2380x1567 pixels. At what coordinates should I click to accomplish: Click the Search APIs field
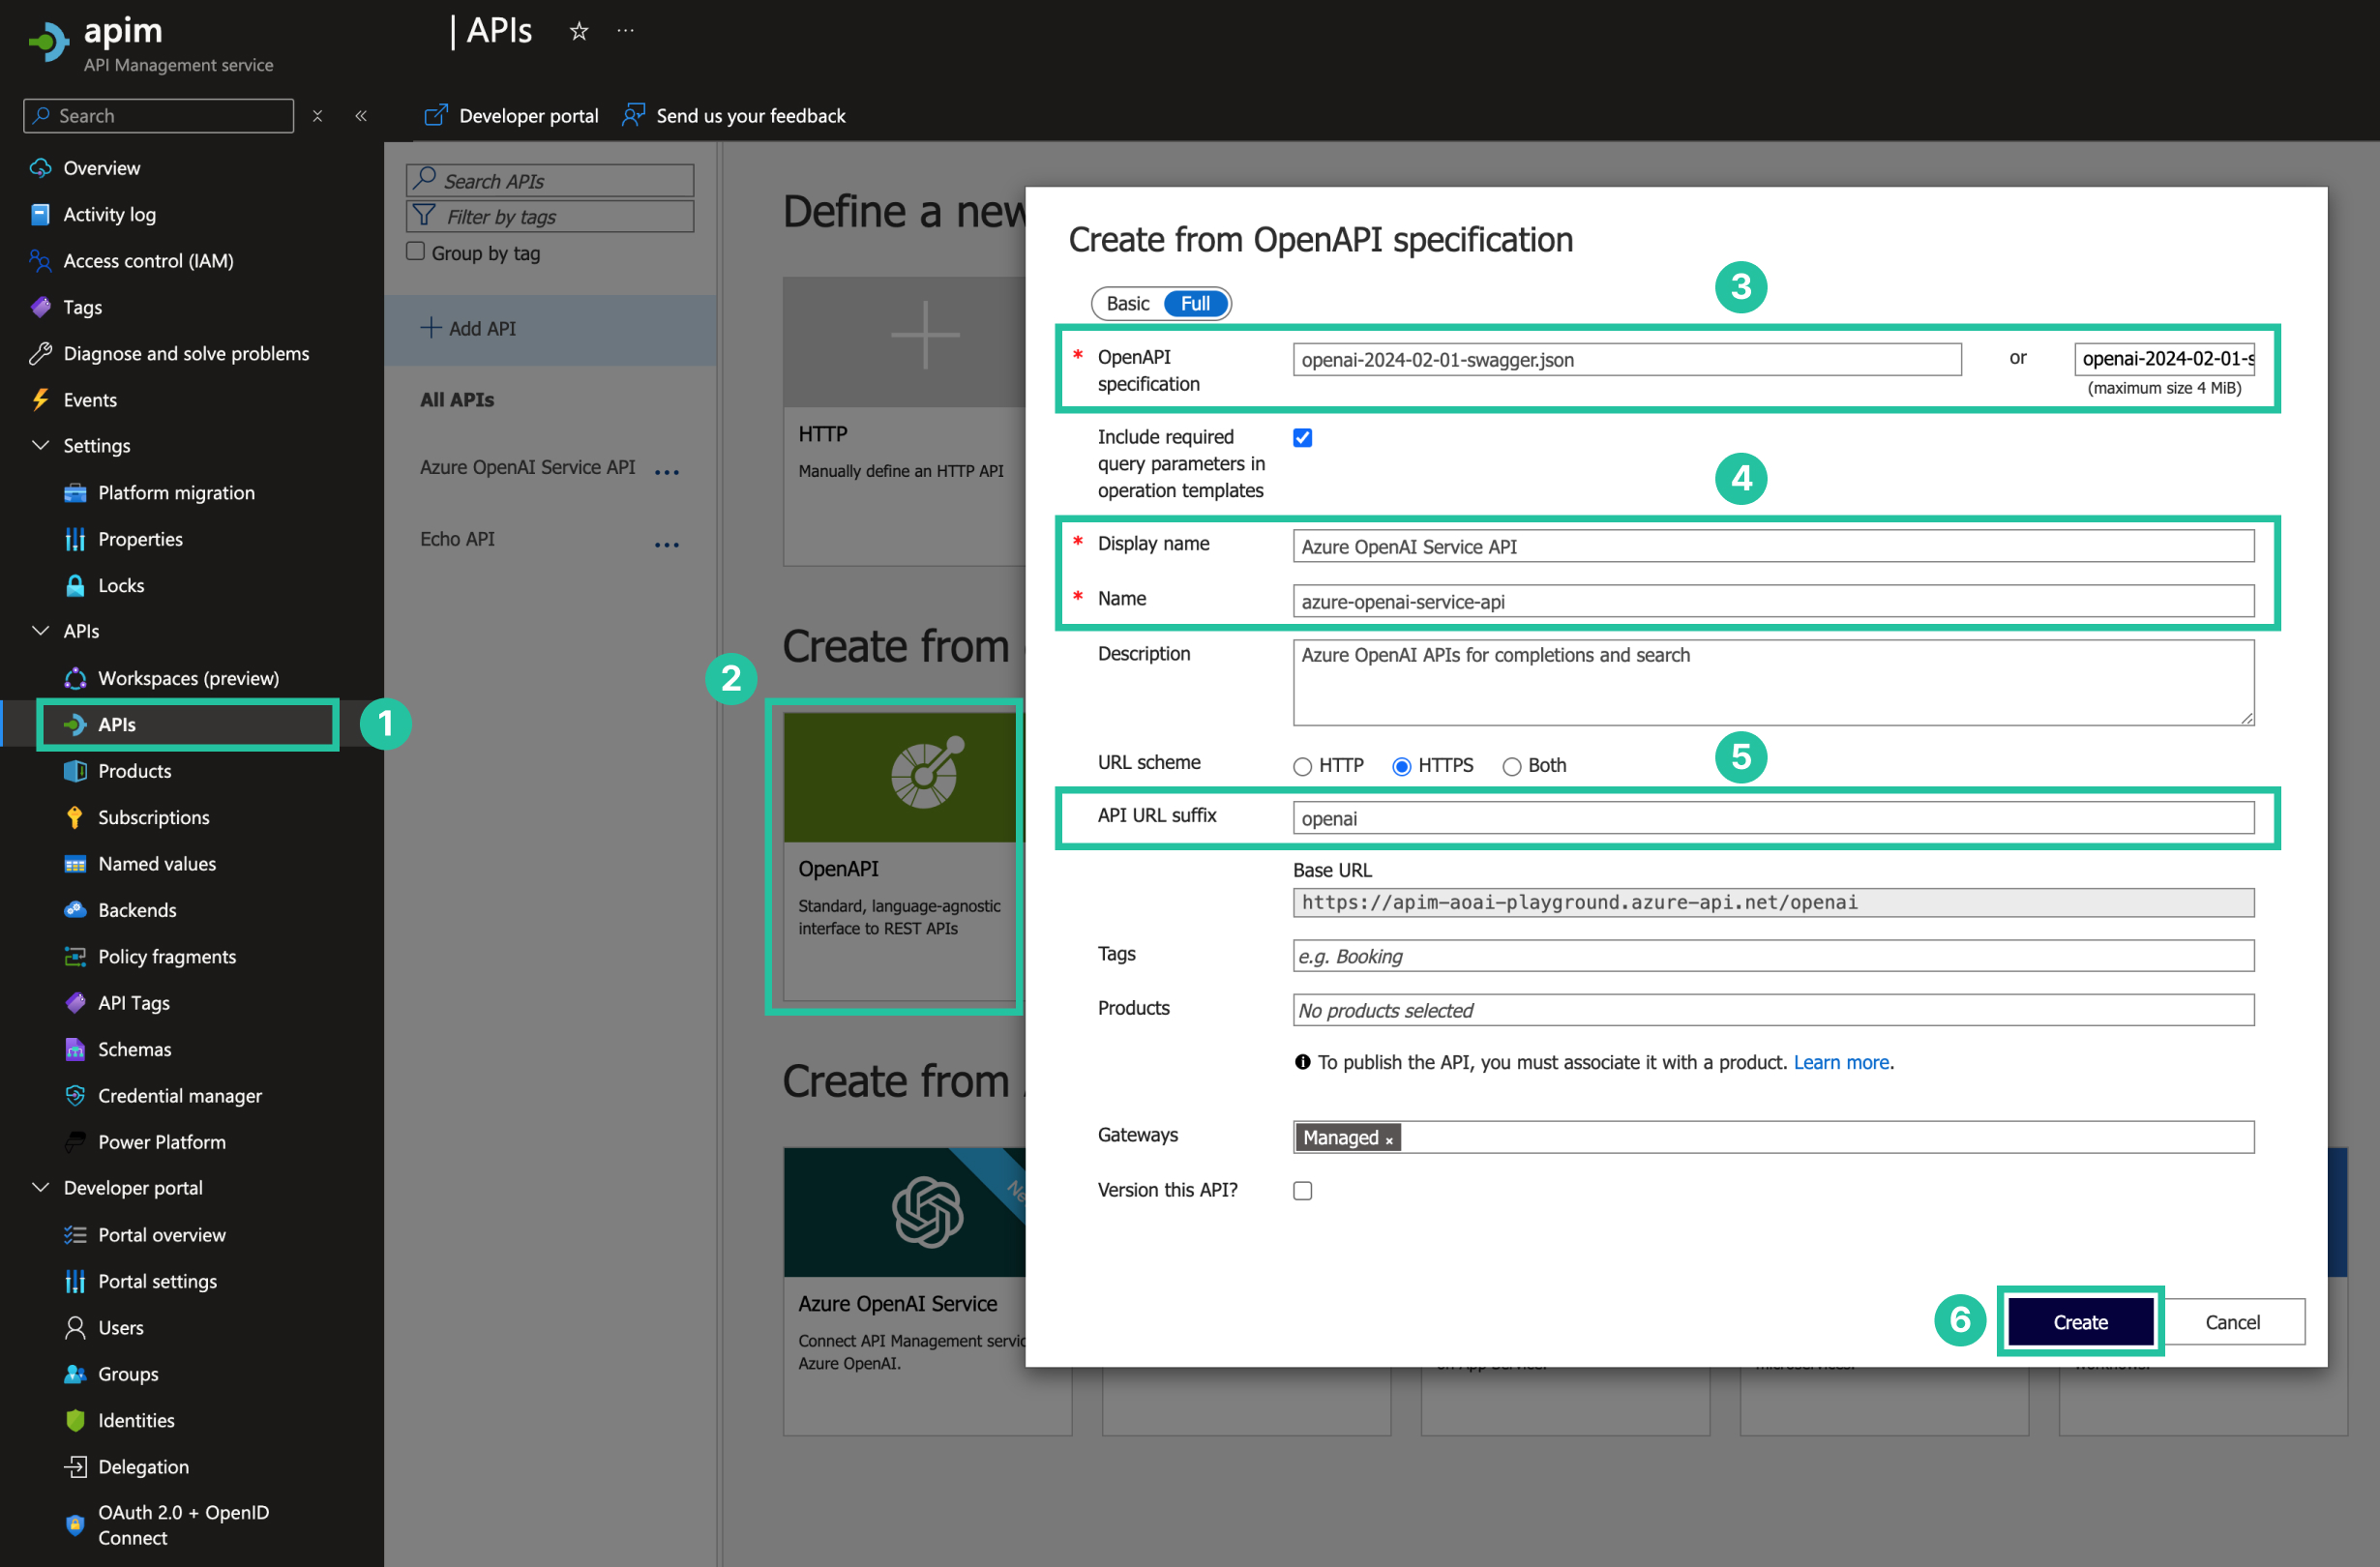tap(550, 180)
